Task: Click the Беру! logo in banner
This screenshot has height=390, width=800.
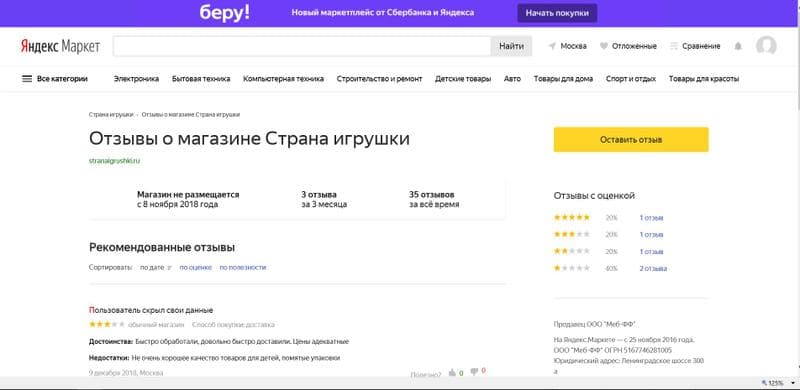Action: (x=224, y=13)
